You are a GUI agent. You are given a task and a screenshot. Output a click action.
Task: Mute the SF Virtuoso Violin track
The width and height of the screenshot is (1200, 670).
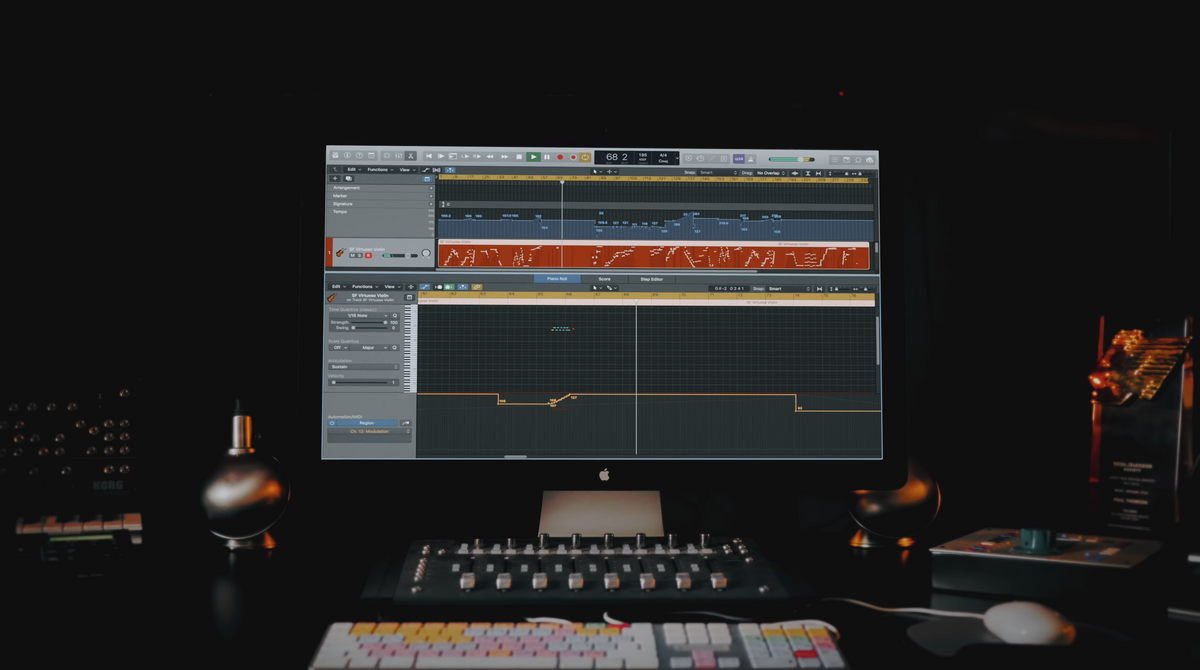click(x=353, y=256)
